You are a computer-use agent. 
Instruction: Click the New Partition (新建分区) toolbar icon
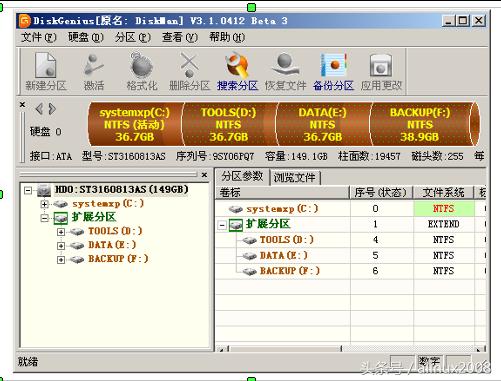pyautogui.click(x=46, y=65)
